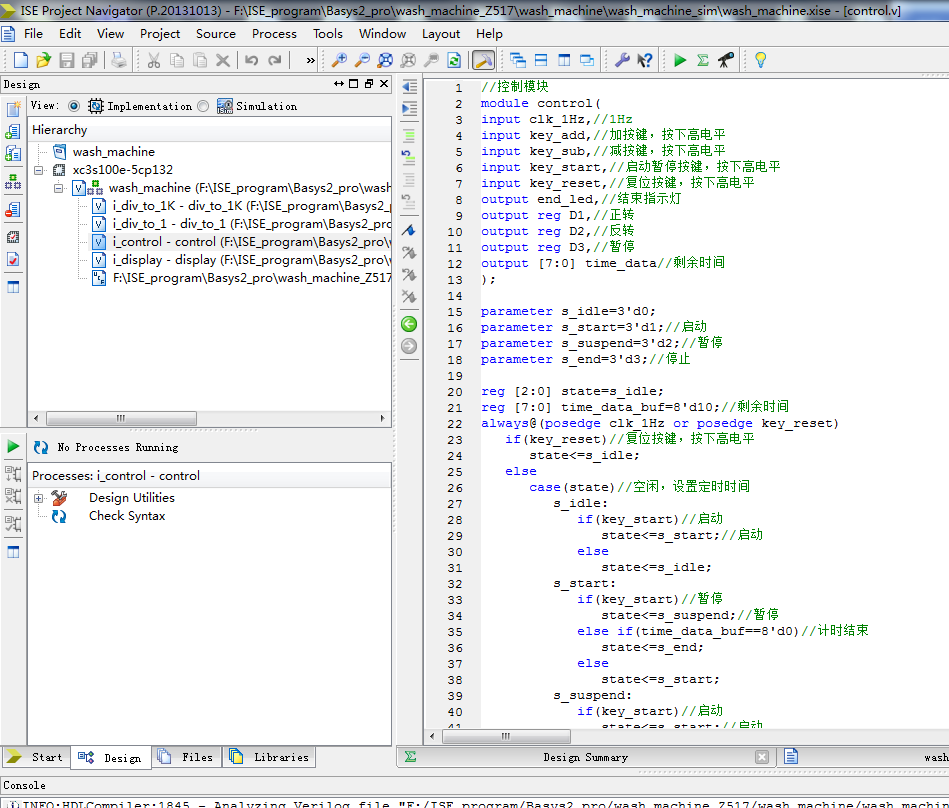The image size is (949, 808).
Task: Switch to the Libraries tab
Action: 270,757
